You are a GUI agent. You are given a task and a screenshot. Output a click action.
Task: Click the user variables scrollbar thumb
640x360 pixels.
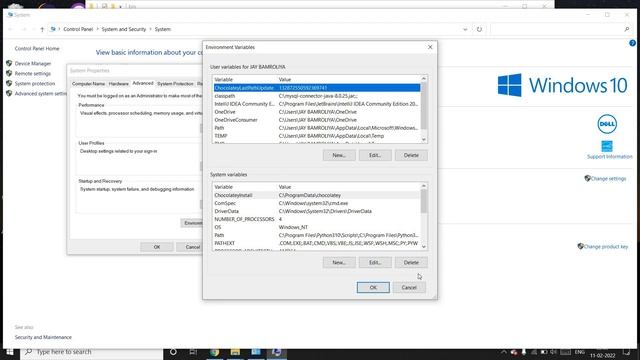click(x=424, y=105)
